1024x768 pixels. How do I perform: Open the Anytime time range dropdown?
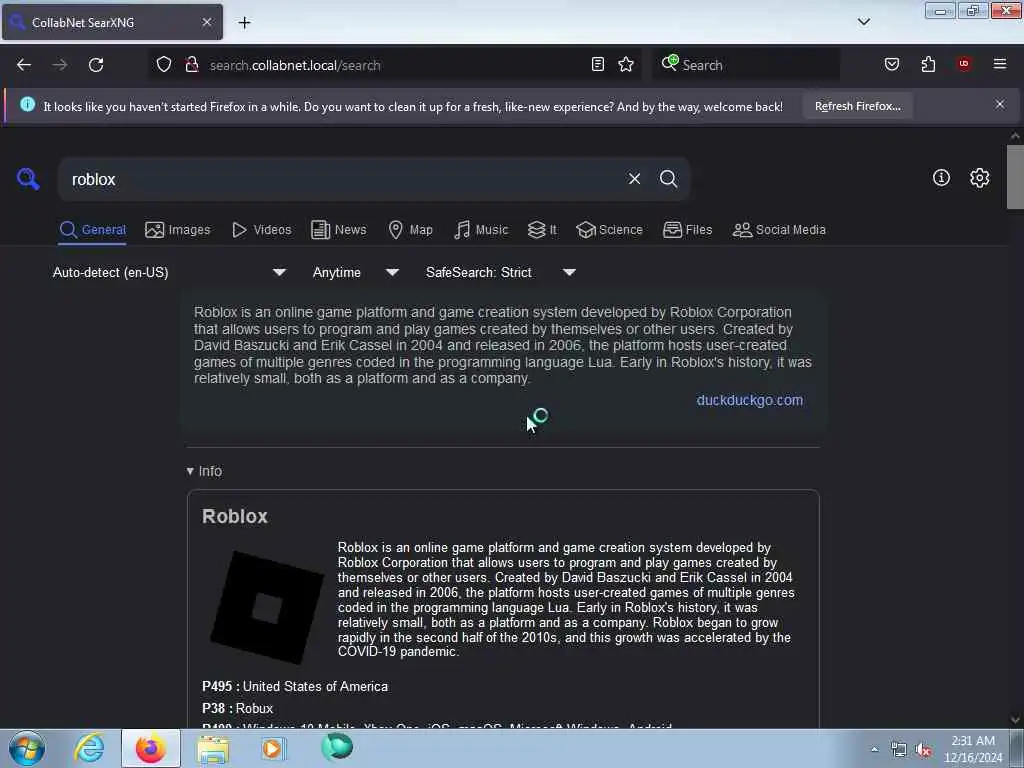point(356,272)
